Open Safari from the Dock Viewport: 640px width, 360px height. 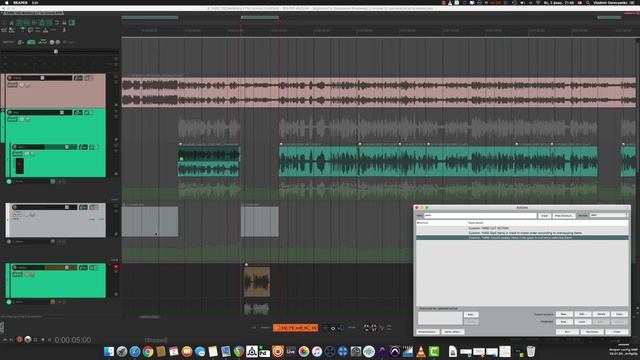135,351
